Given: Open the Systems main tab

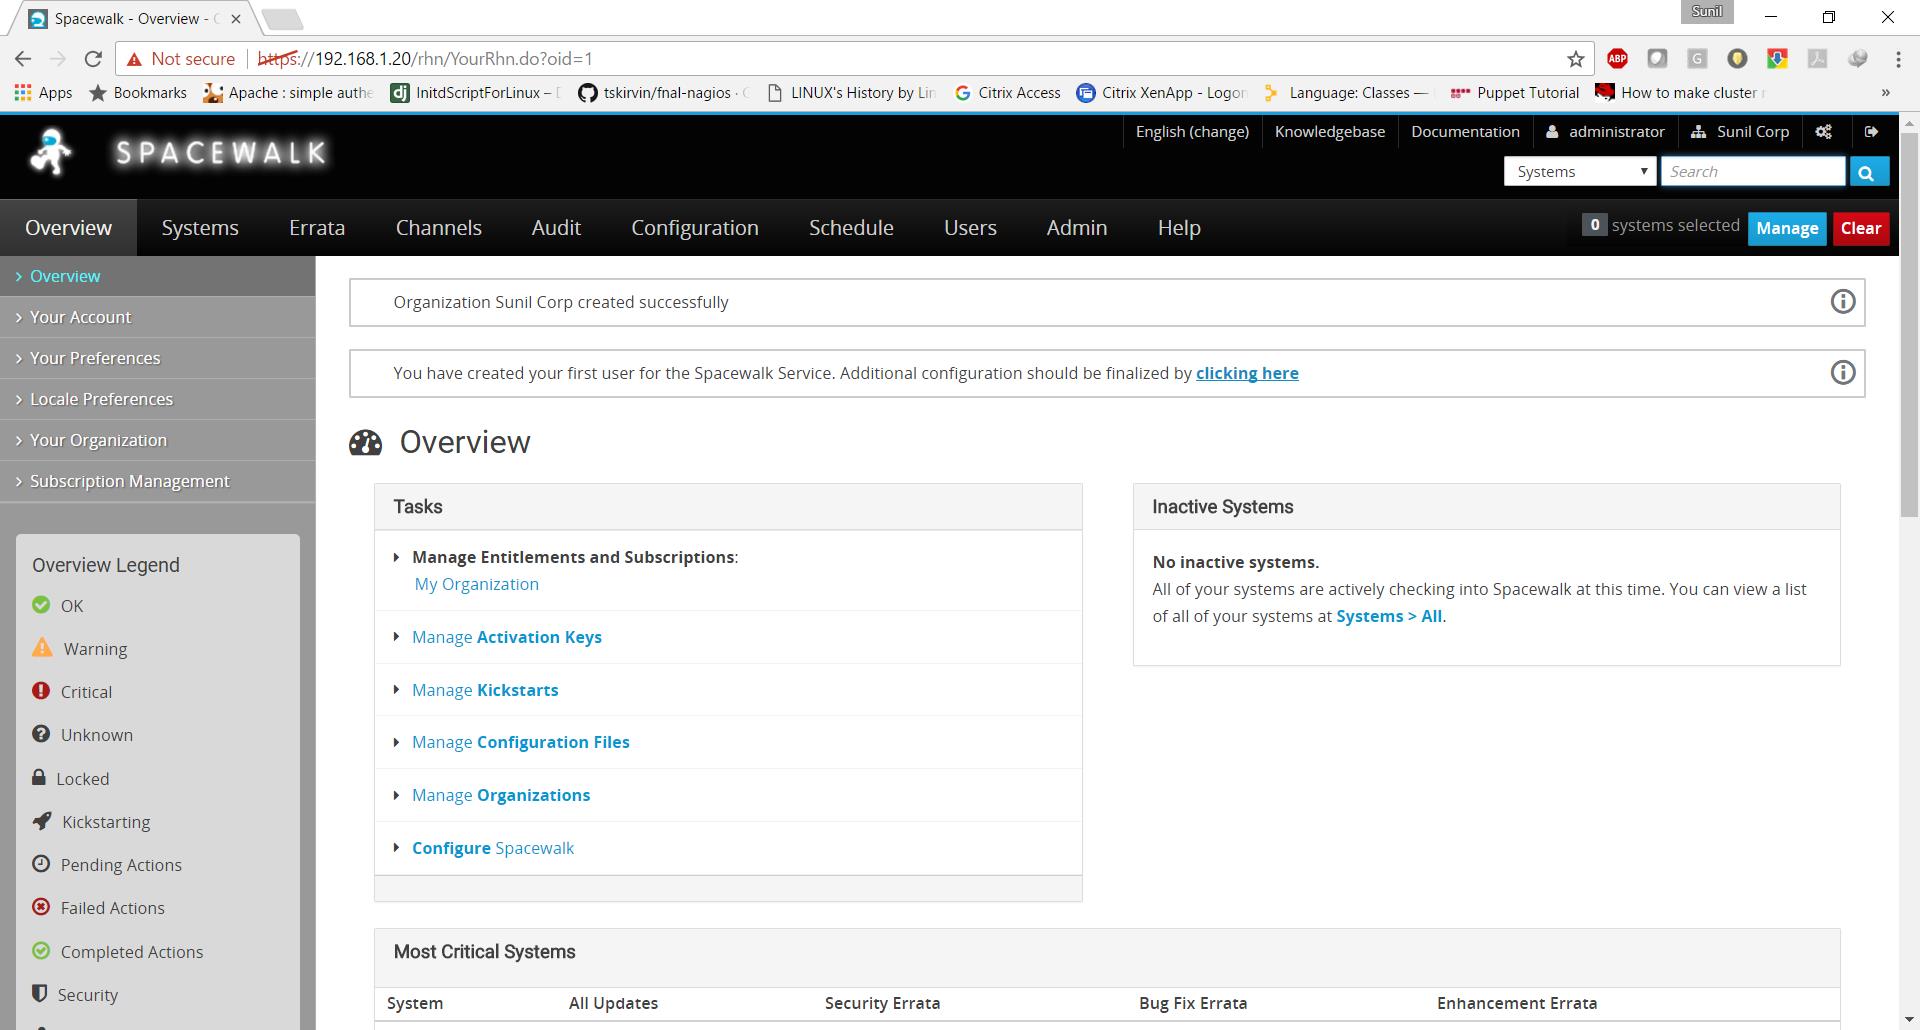Looking at the screenshot, I should pos(200,228).
